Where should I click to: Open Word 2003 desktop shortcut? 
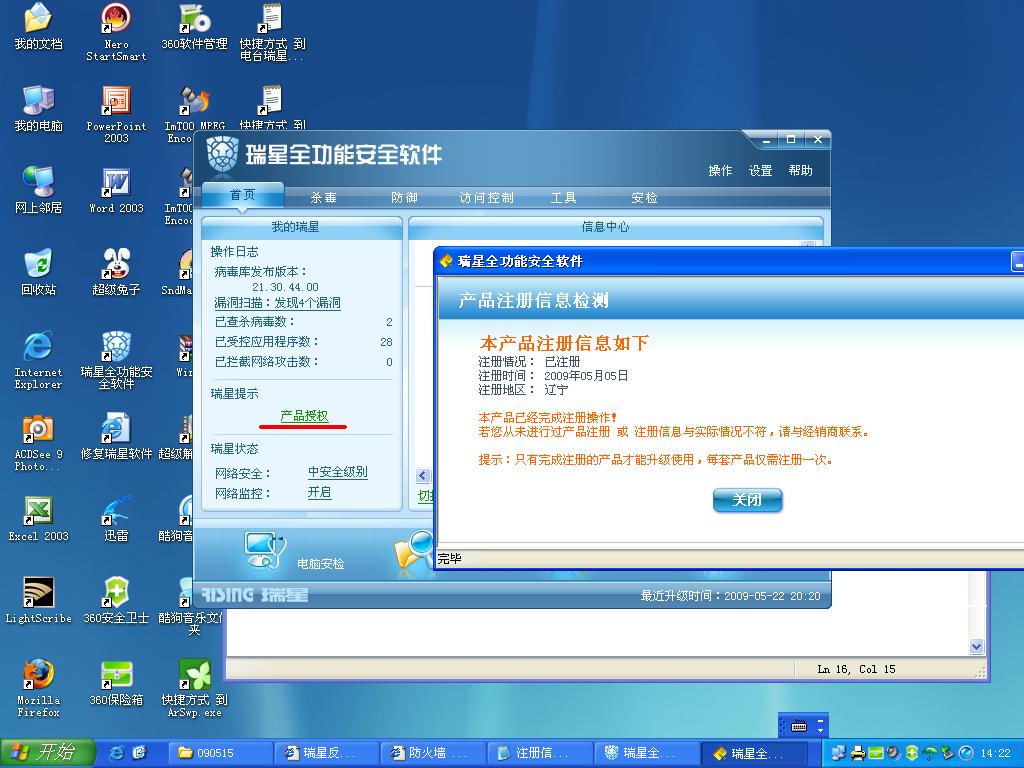tap(116, 191)
